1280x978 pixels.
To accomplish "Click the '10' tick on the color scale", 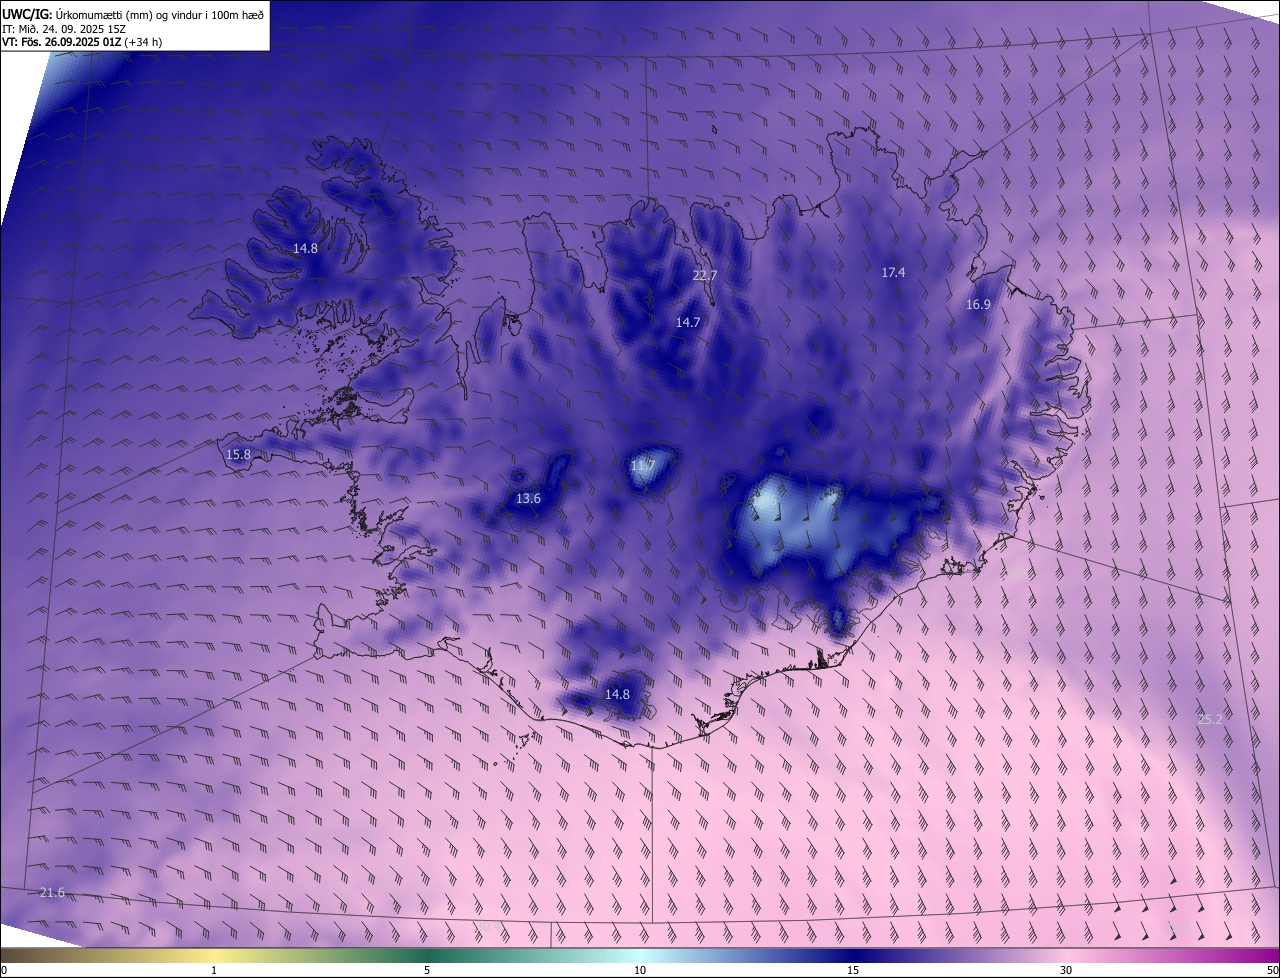I will 640,970.
